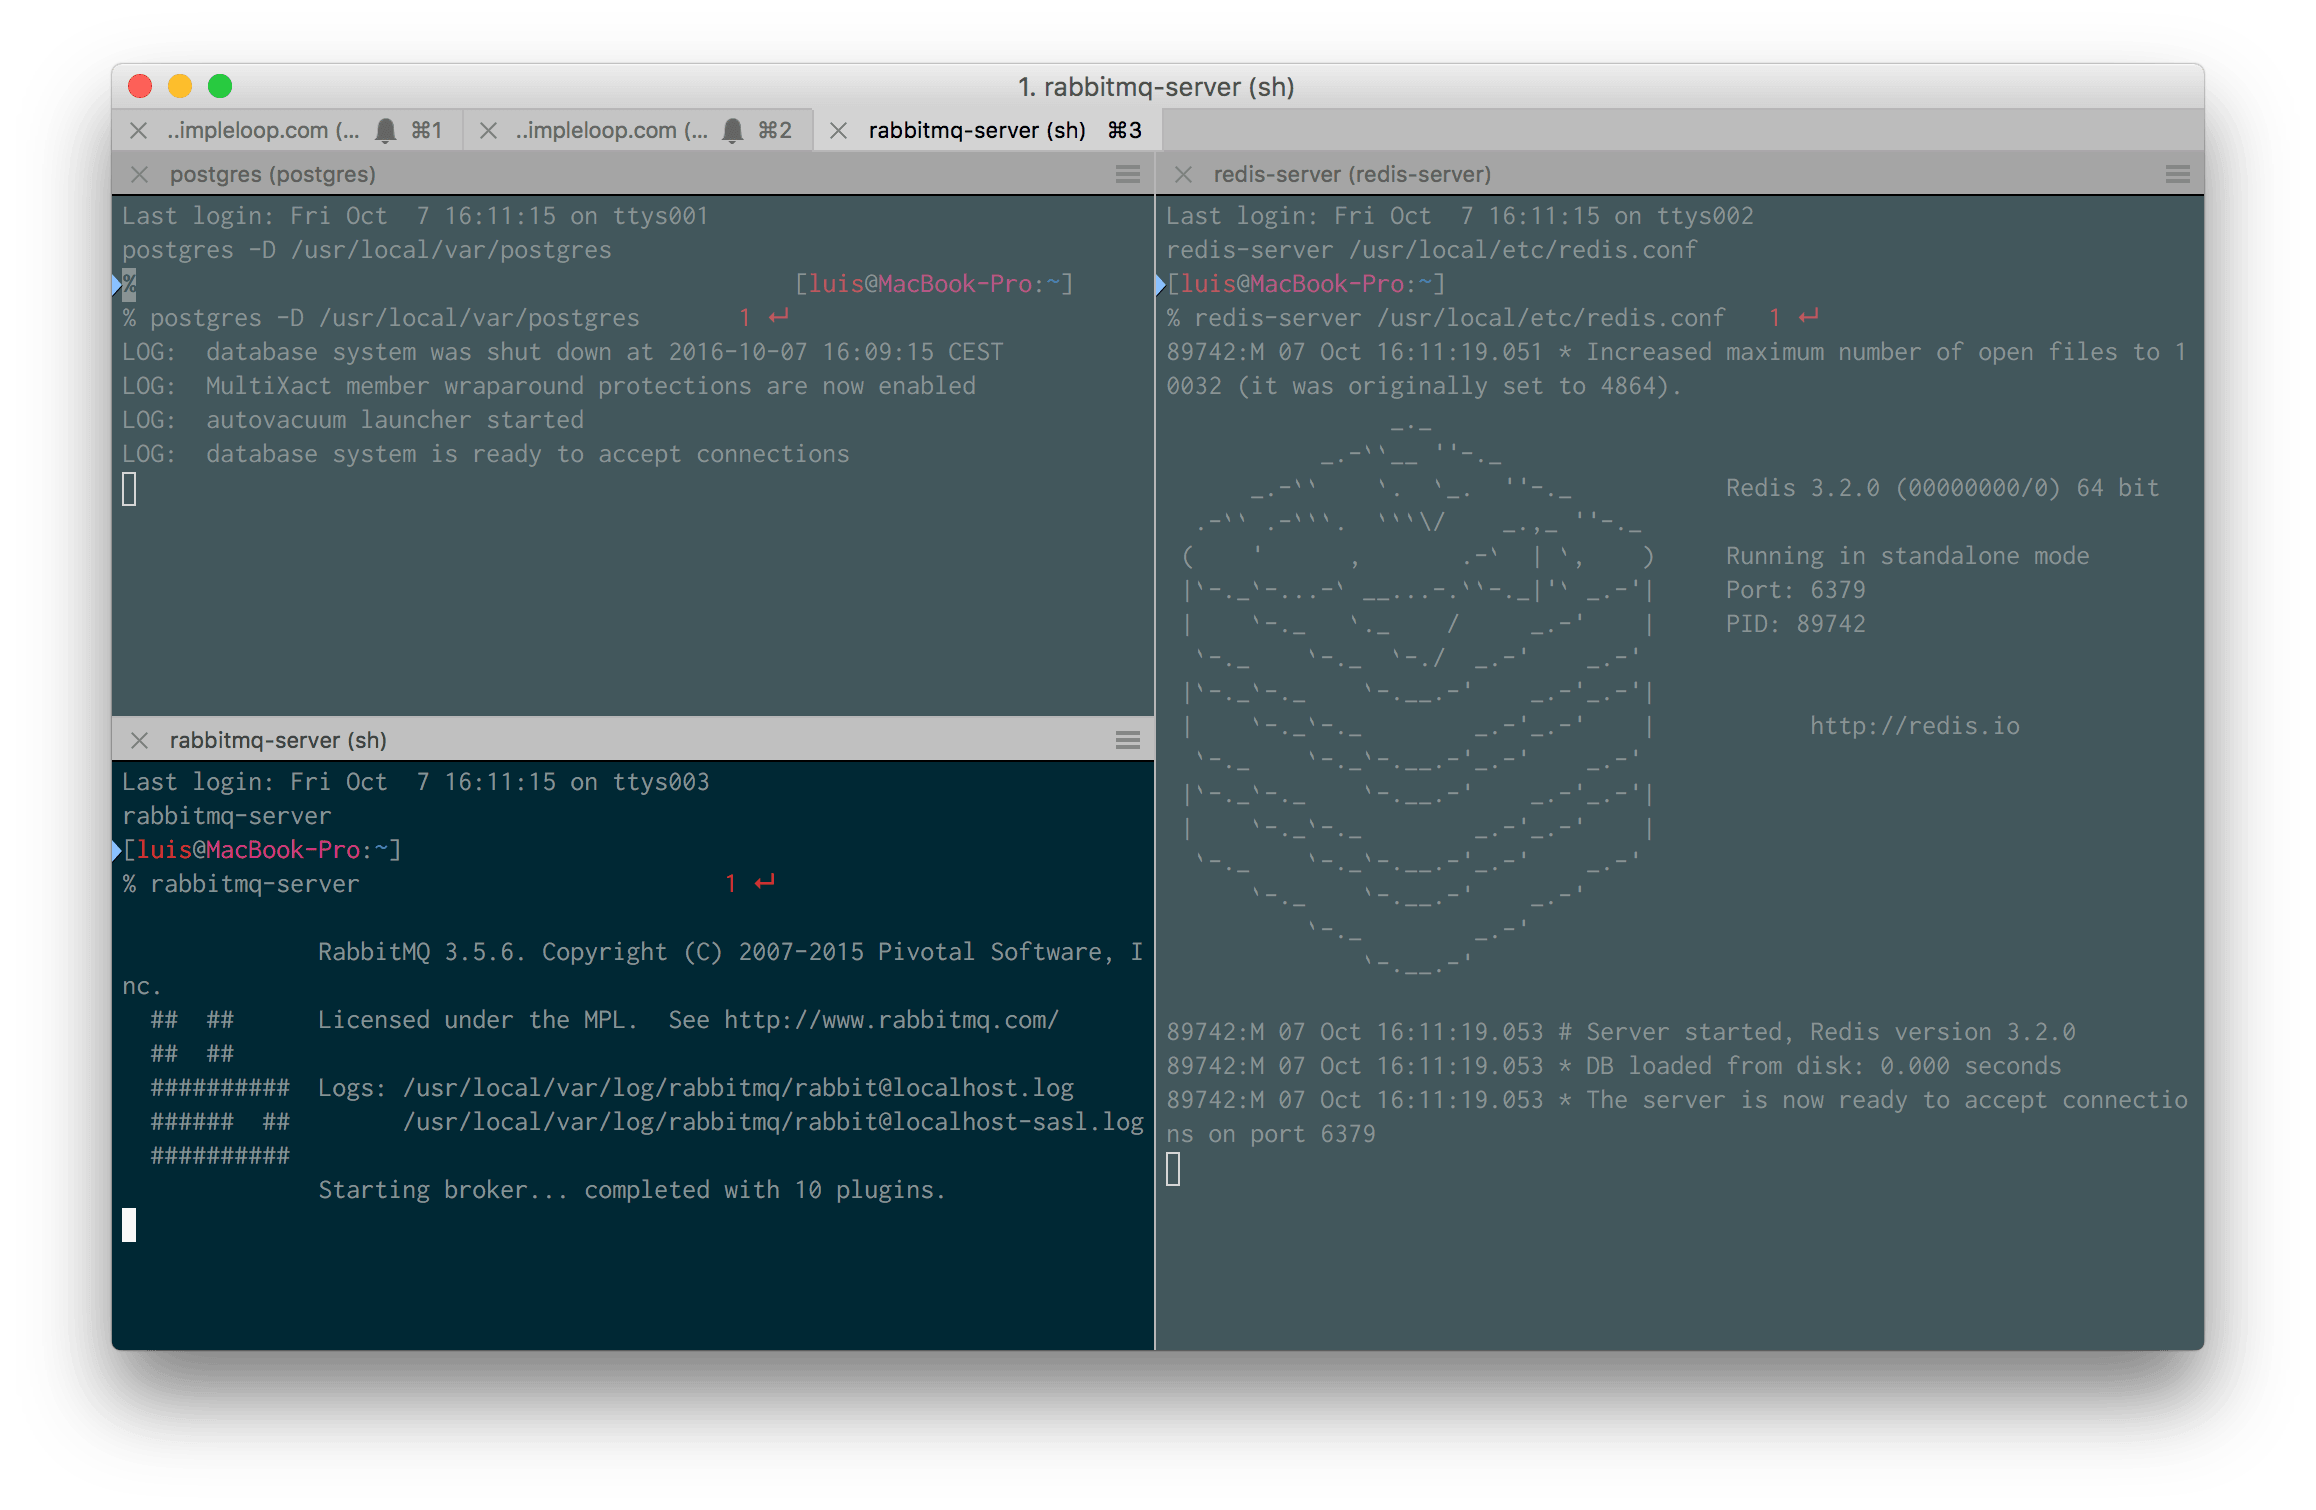Close the rabbitmq-server split pane
Viewport: 2316px width, 1510px height.
coord(139,741)
